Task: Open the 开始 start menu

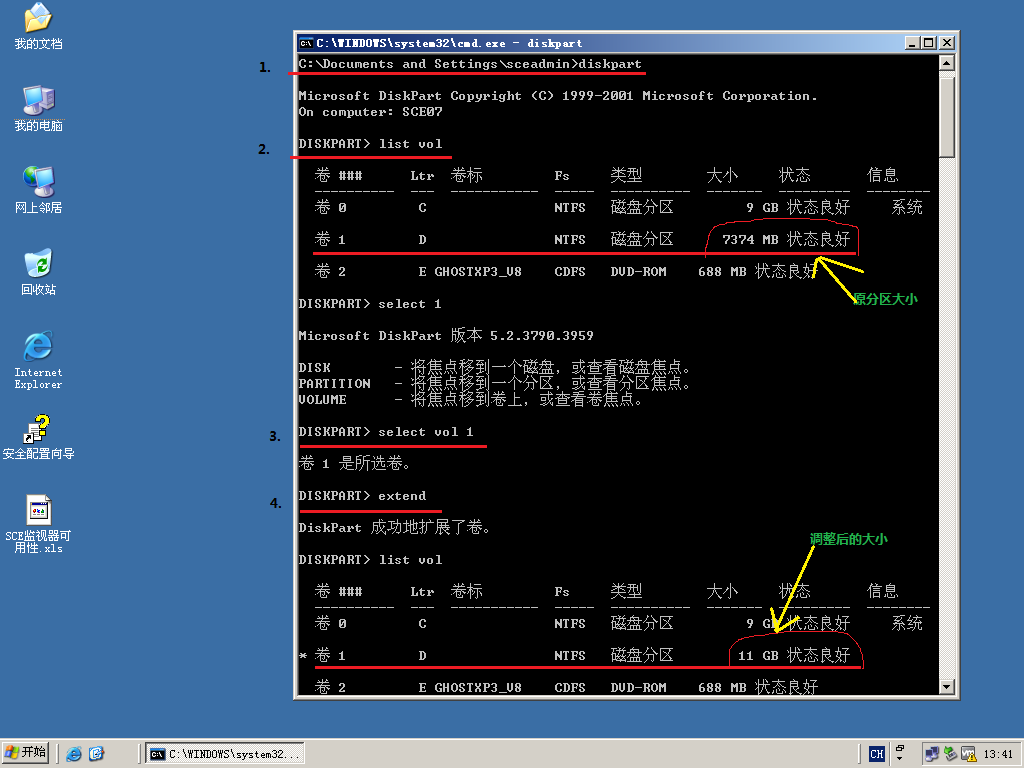Action: (x=27, y=753)
